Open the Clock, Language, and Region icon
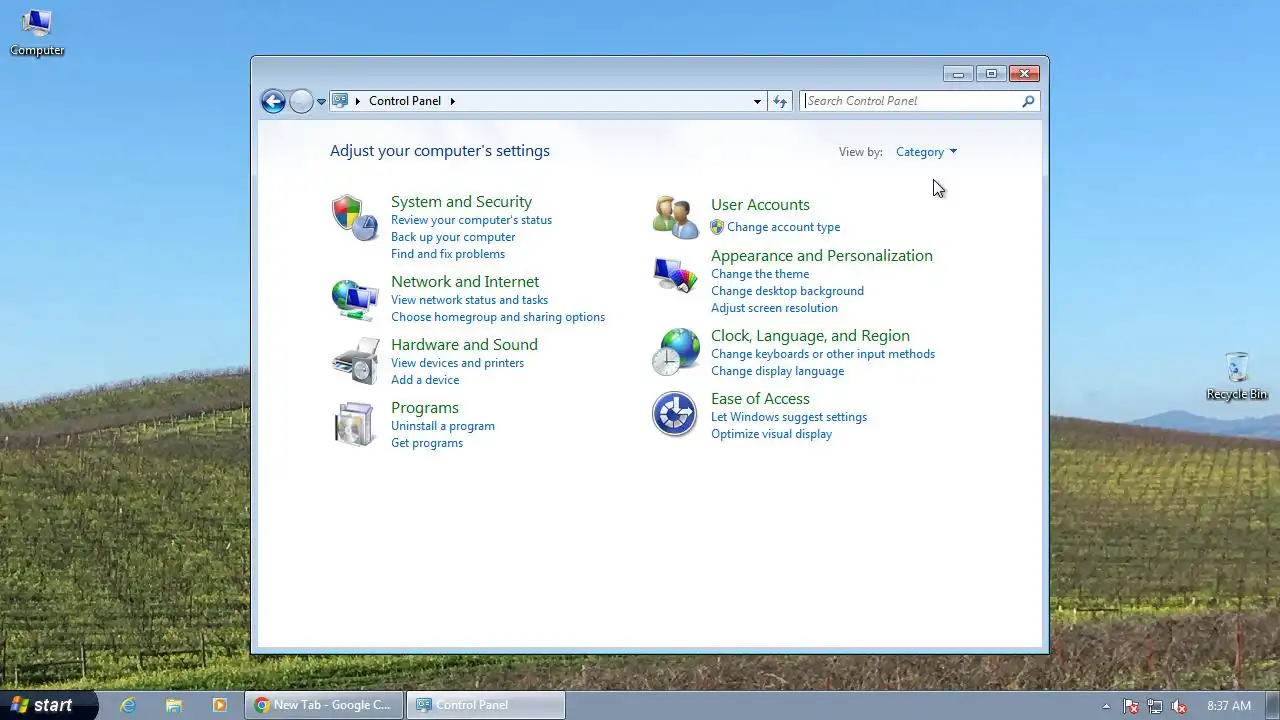Image resolution: width=1280 pixels, height=720 pixels. pyautogui.click(x=675, y=352)
